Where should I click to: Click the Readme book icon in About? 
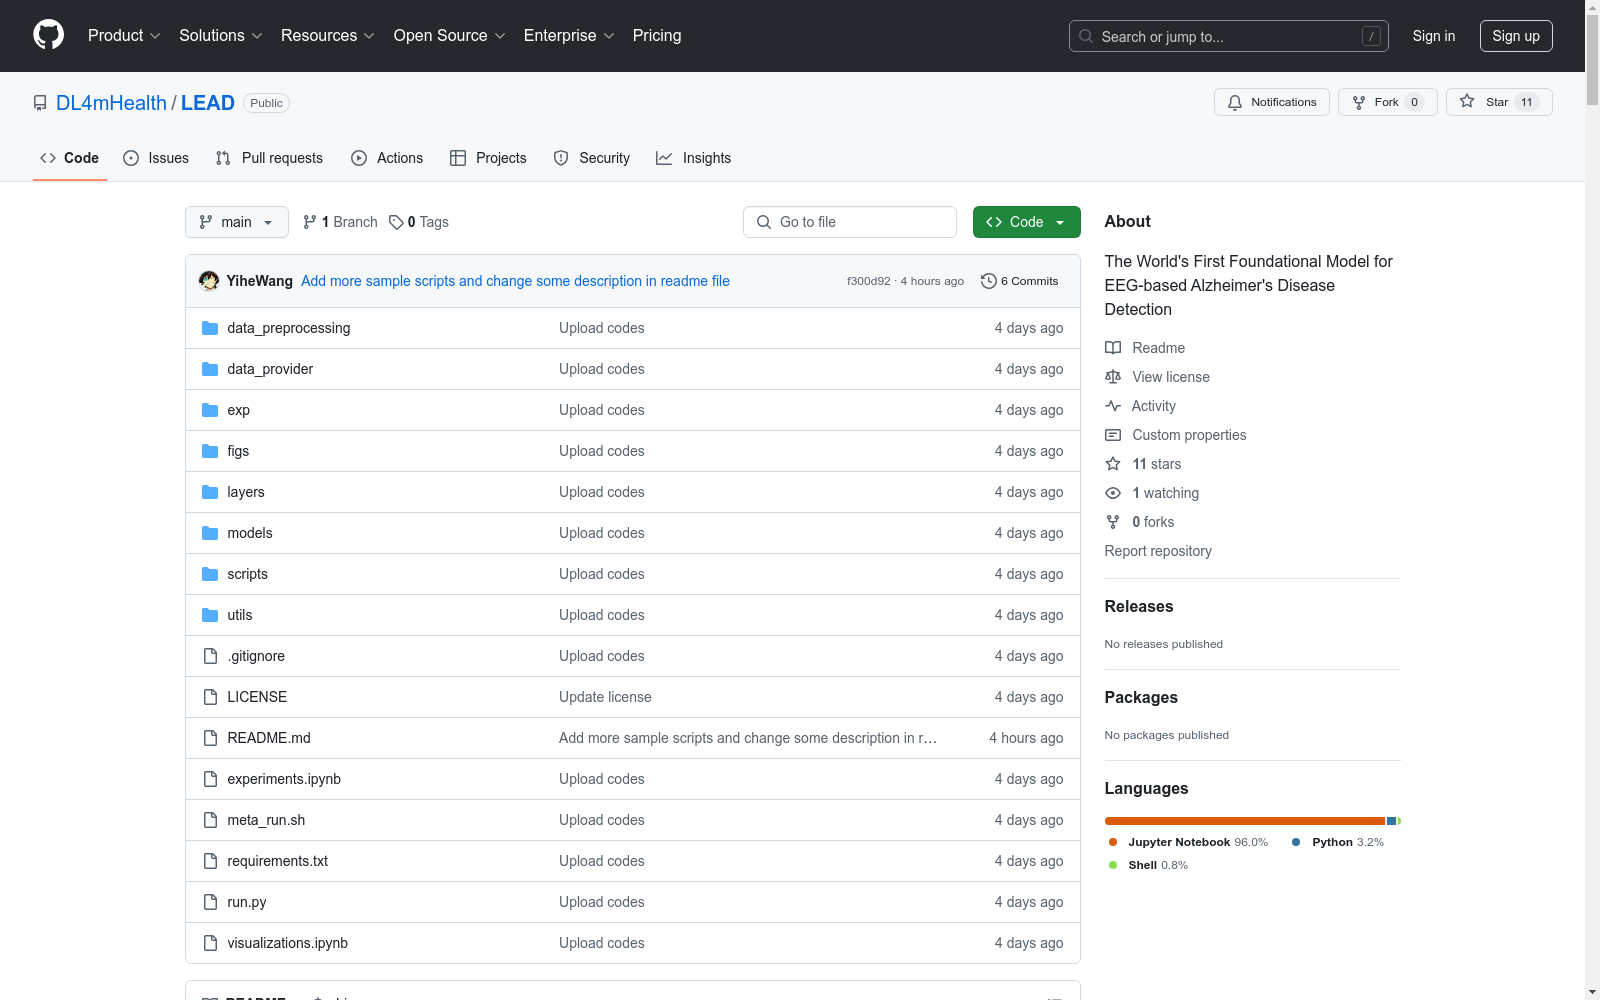click(1113, 348)
